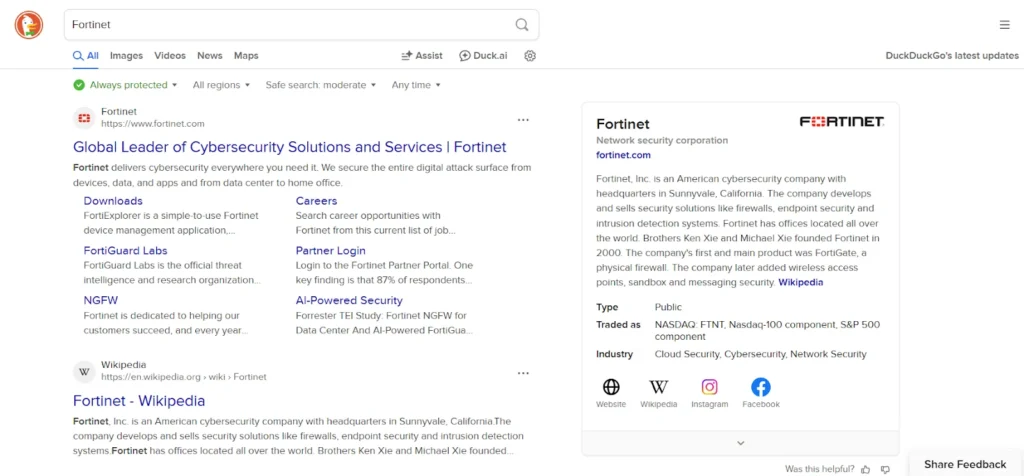
Task: Click the DuckDuckGo logo icon
Action: (29, 24)
